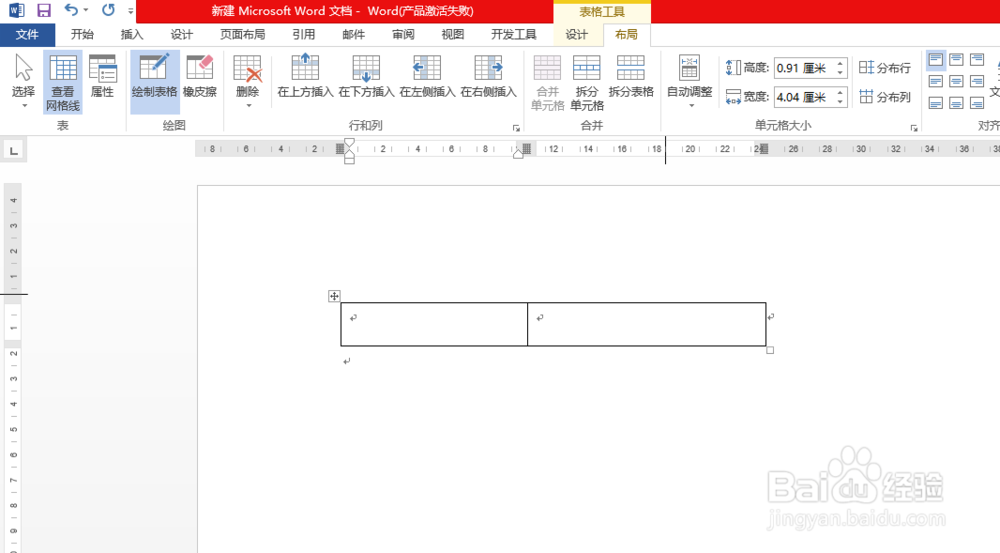The image size is (1000, 553).
Task: Open table 属性 properties
Action: 103,77
